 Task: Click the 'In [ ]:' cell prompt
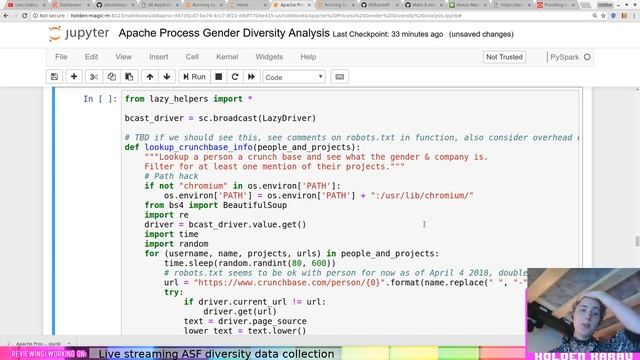click(100, 99)
